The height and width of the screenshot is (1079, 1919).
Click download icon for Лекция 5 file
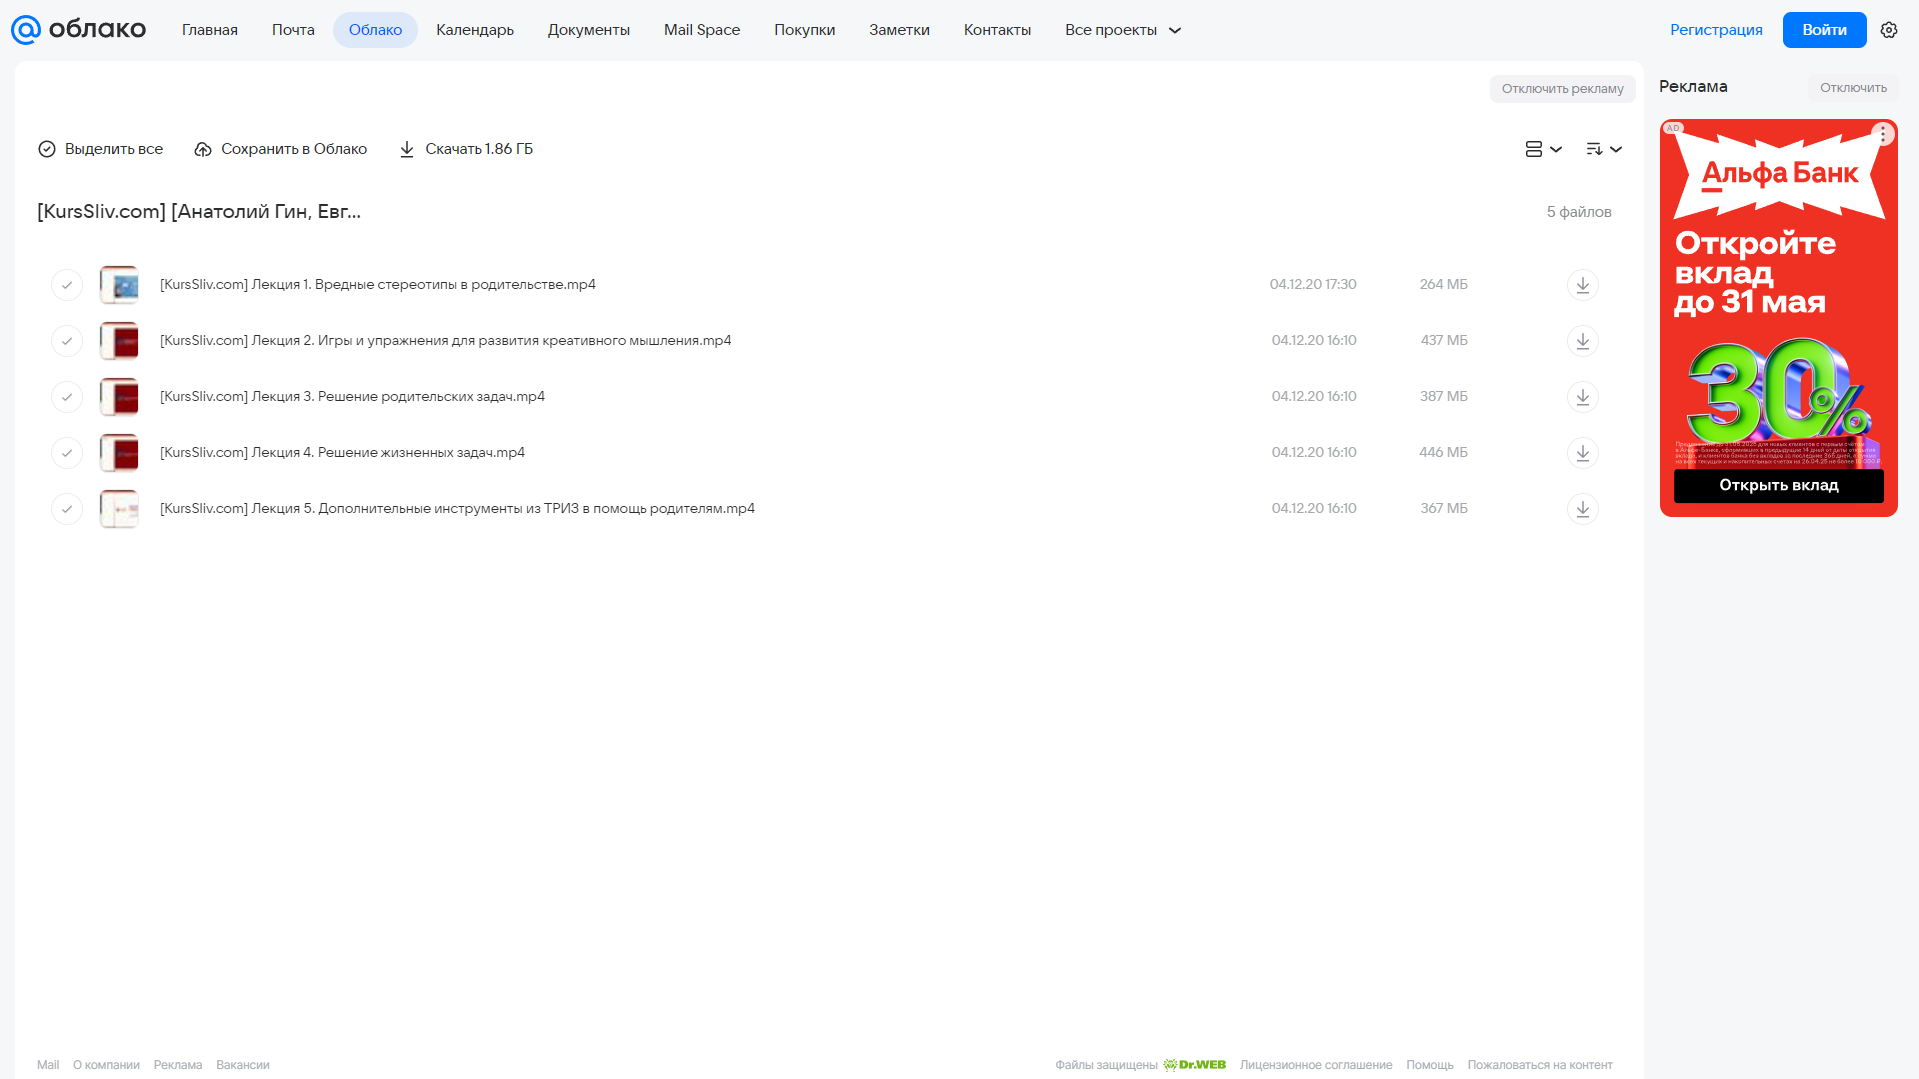[x=1582, y=509]
